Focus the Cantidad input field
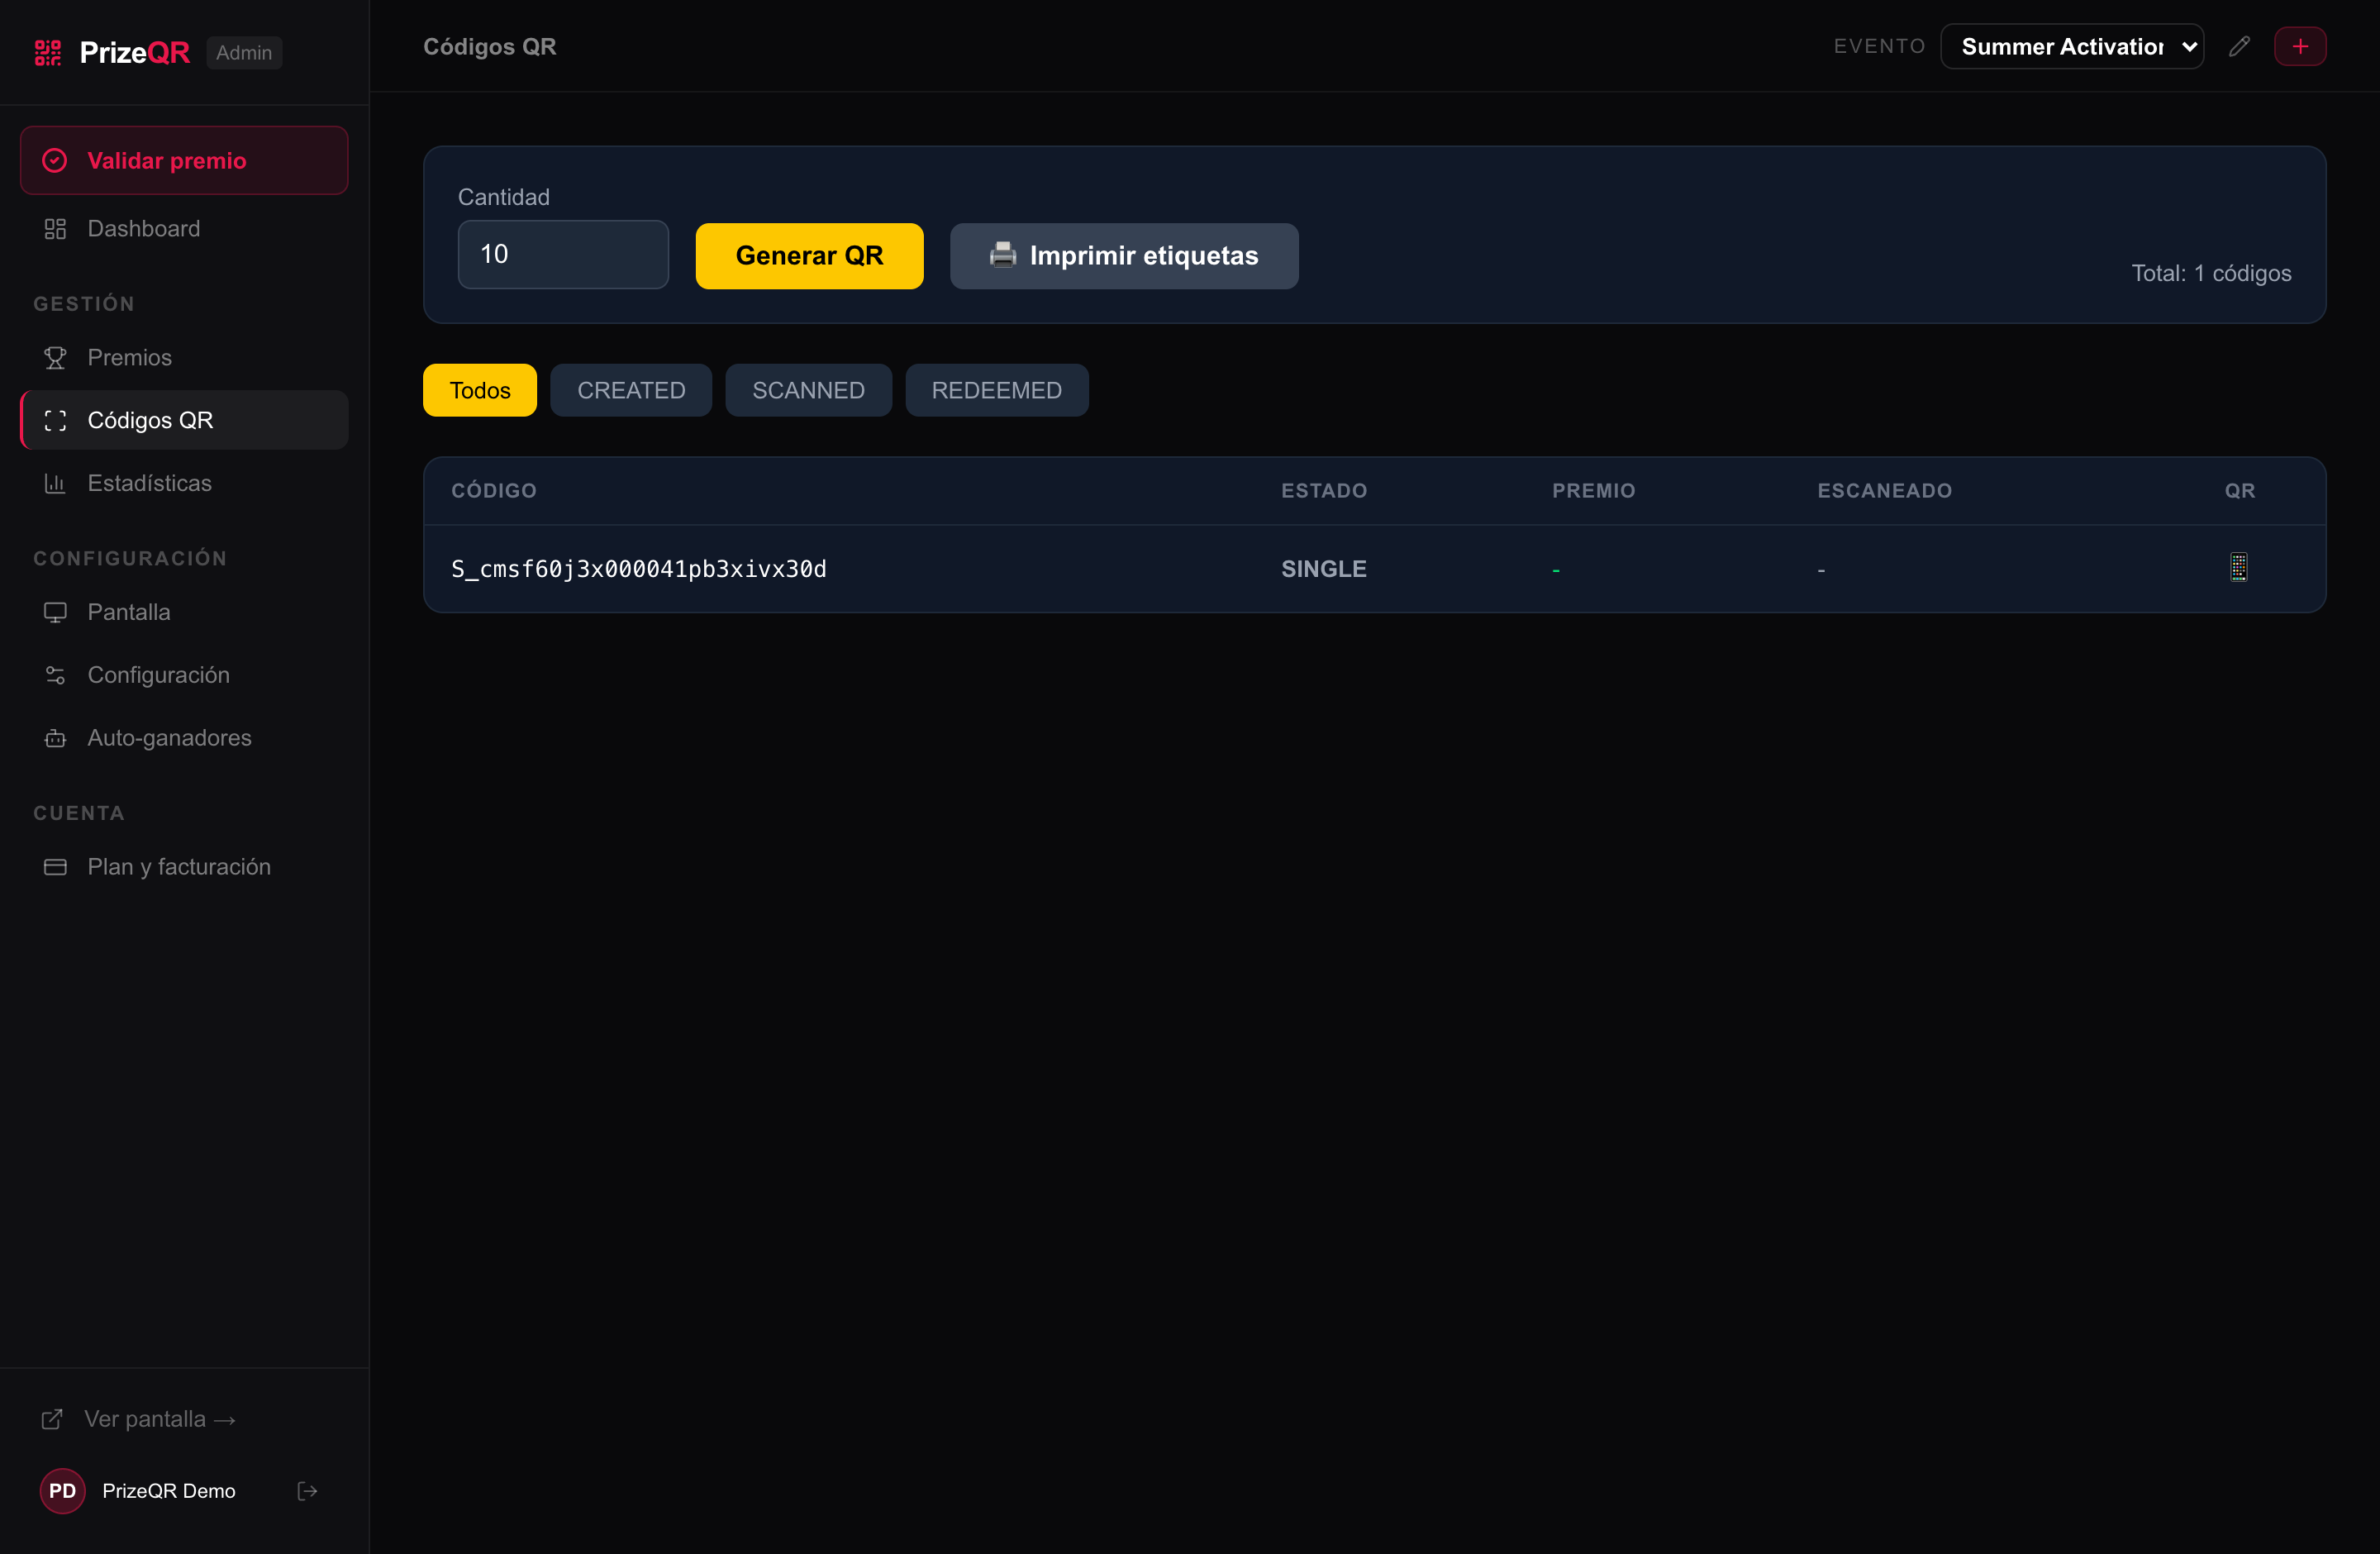This screenshot has width=2380, height=1554. coord(563,254)
